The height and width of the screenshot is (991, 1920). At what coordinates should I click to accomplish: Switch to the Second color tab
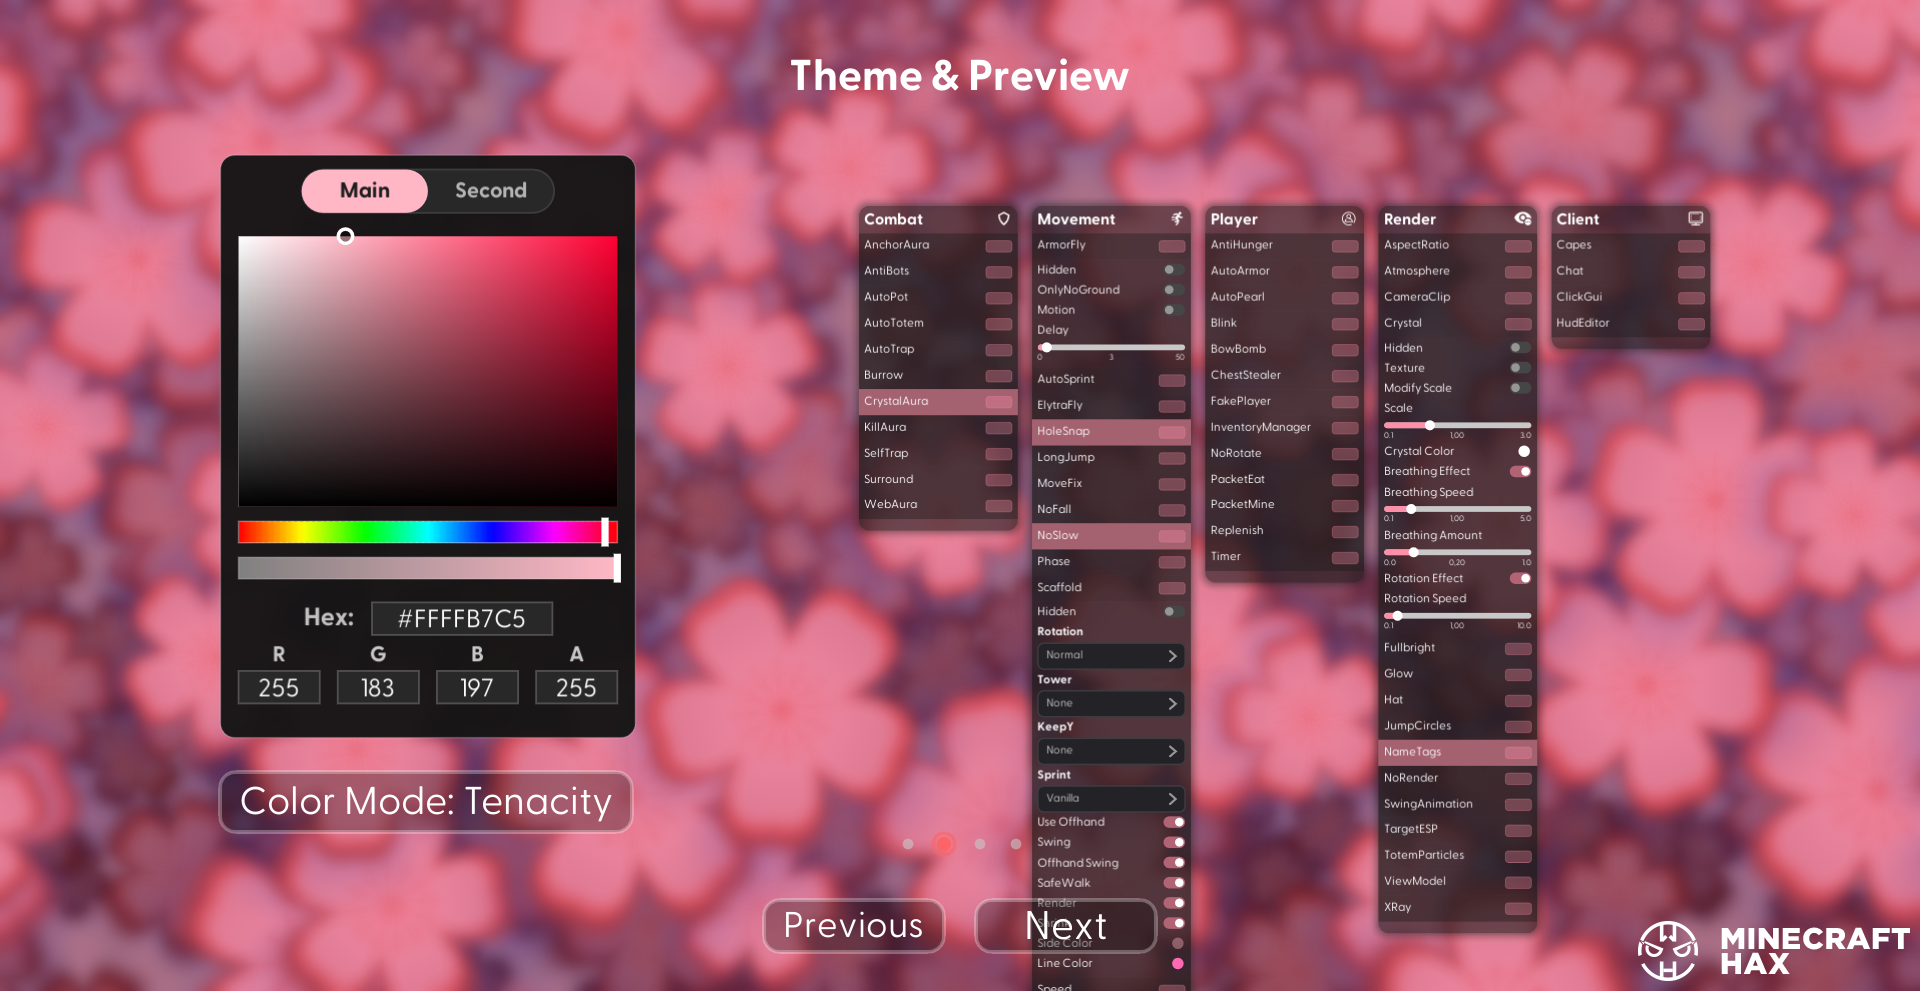pyautogui.click(x=490, y=191)
